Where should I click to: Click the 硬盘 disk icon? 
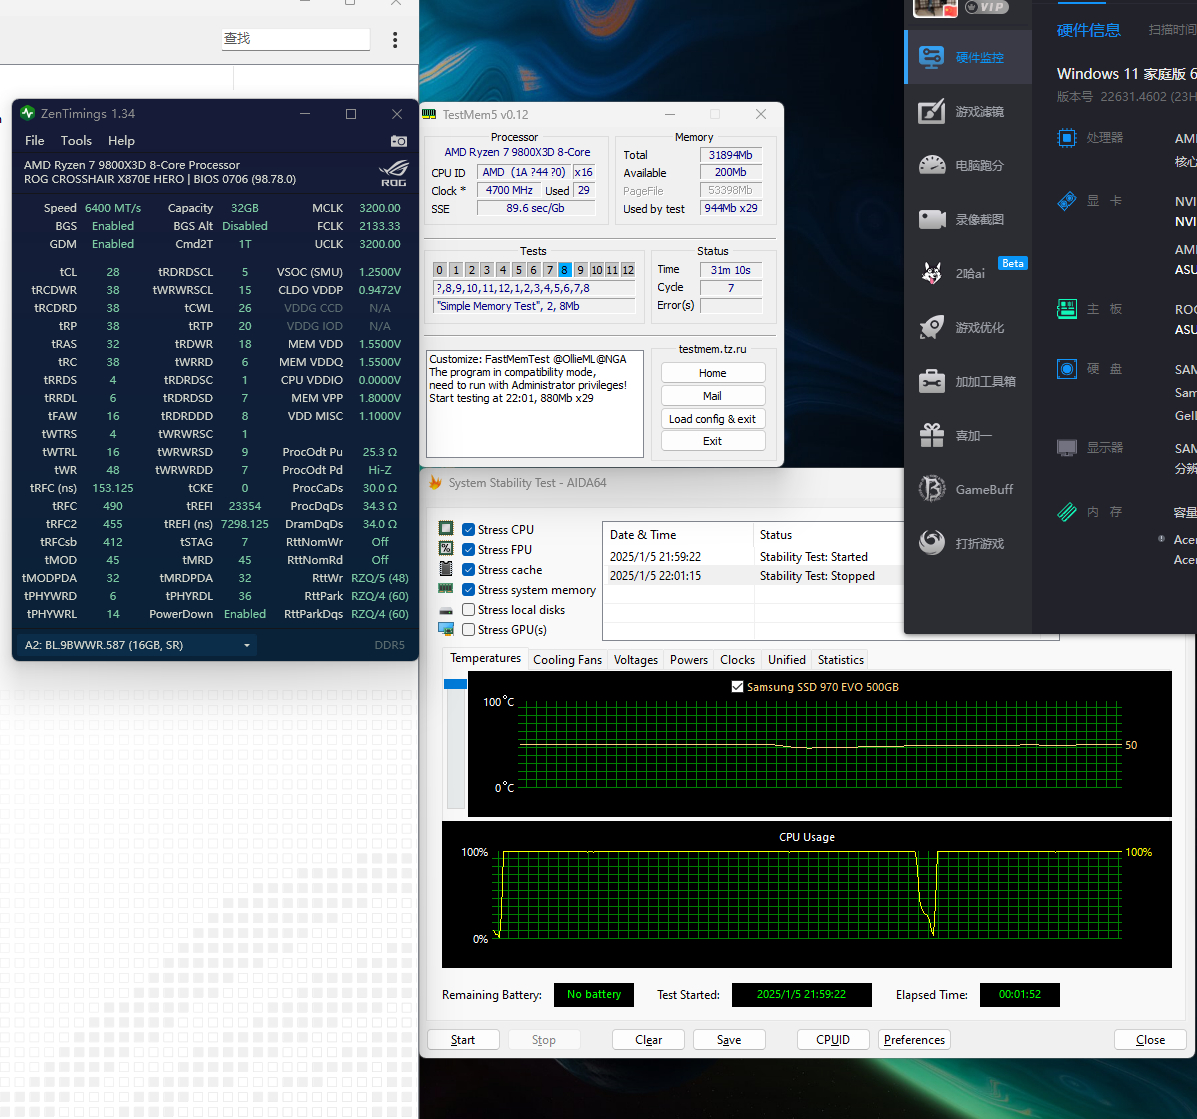click(x=1066, y=369)
